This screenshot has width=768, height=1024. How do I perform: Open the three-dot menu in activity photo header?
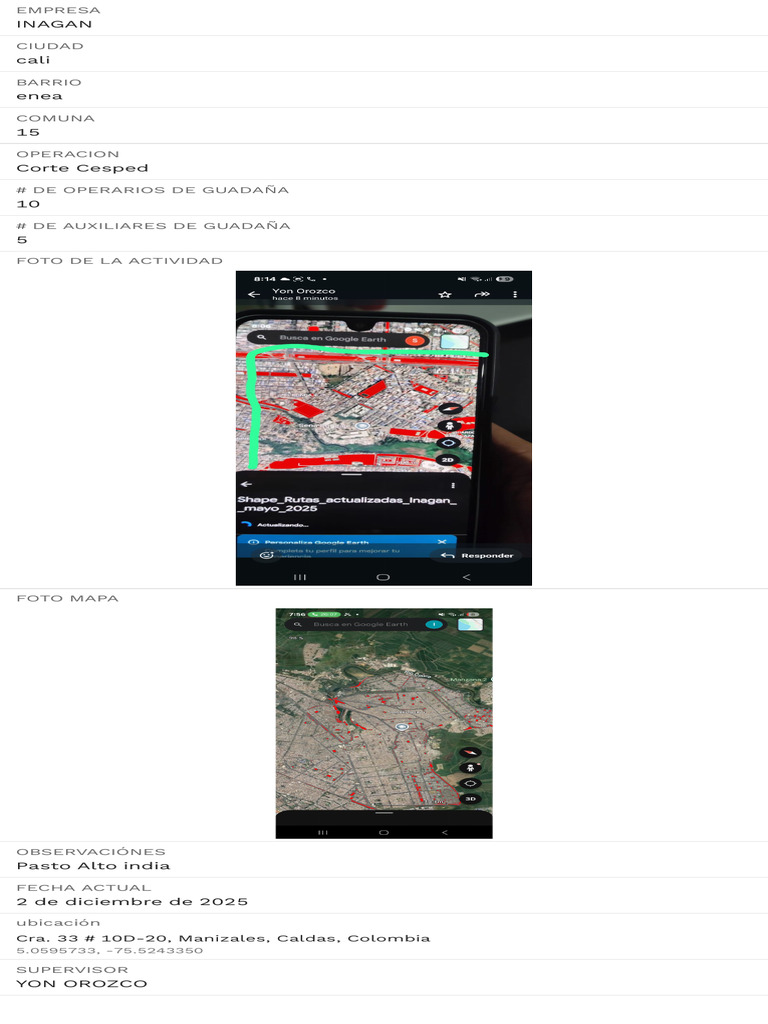pos(515,295)
